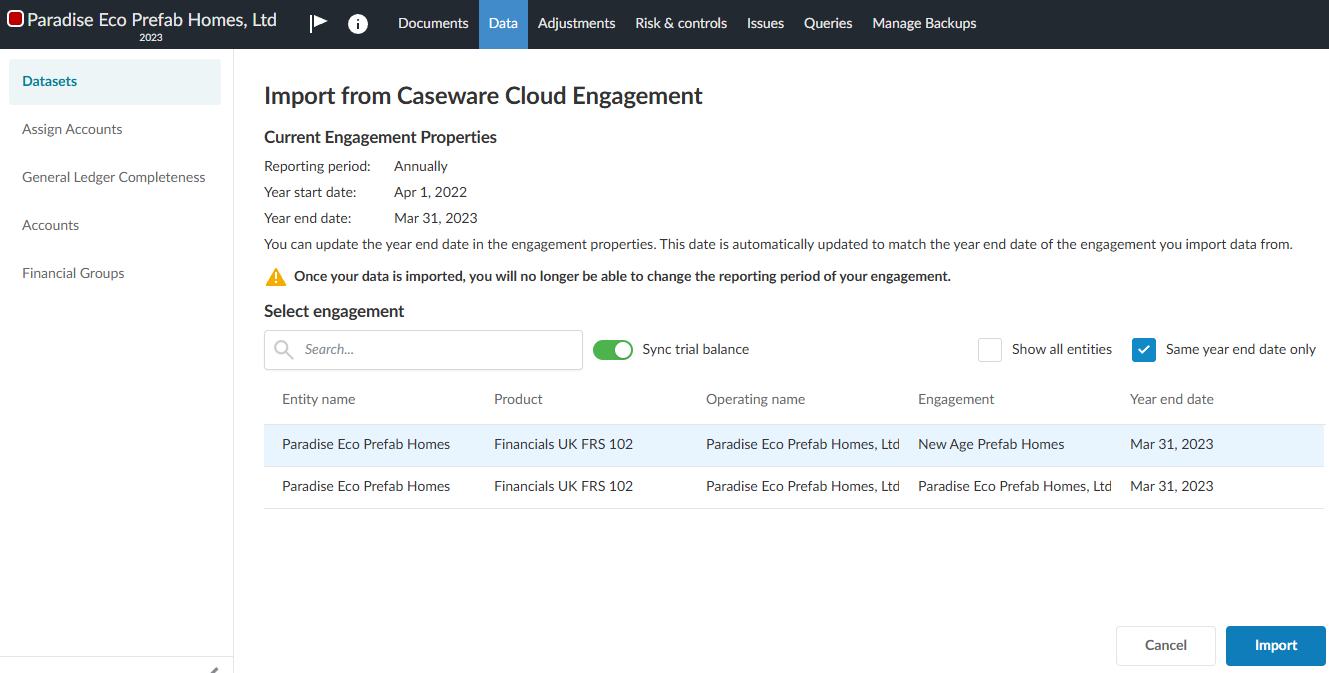Click the Product column header
This screenshot has height=673, width=1329.
tap(518, 399)
